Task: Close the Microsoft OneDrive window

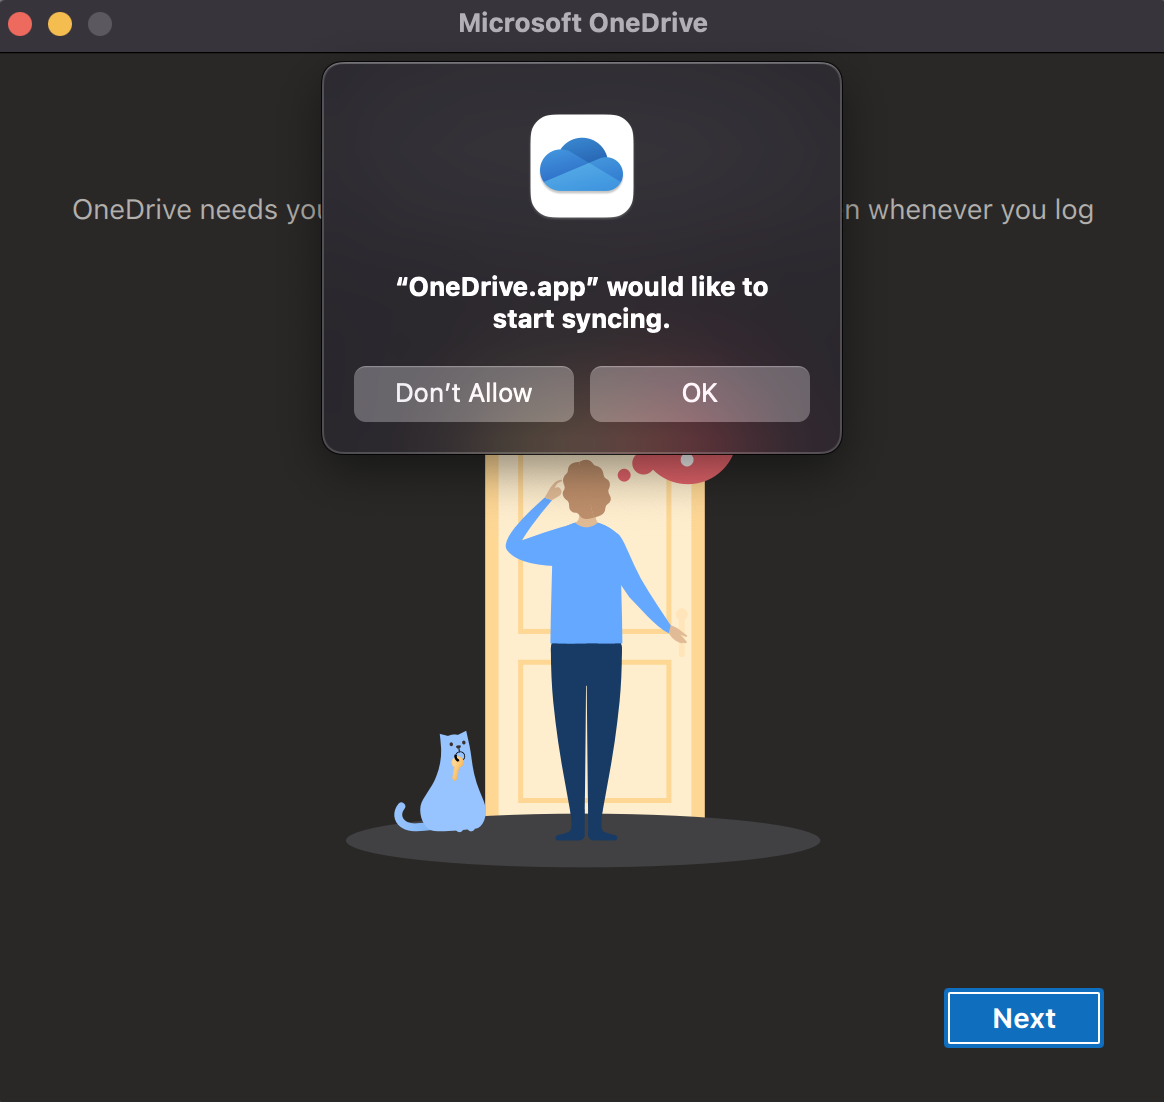Action: (20, 24)
